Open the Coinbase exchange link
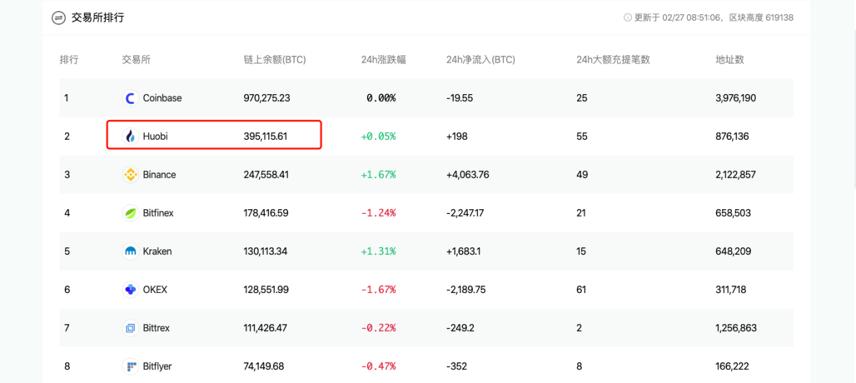Viewport: 856px width, 383px height. pyautogui.click(x=162, y=98)
